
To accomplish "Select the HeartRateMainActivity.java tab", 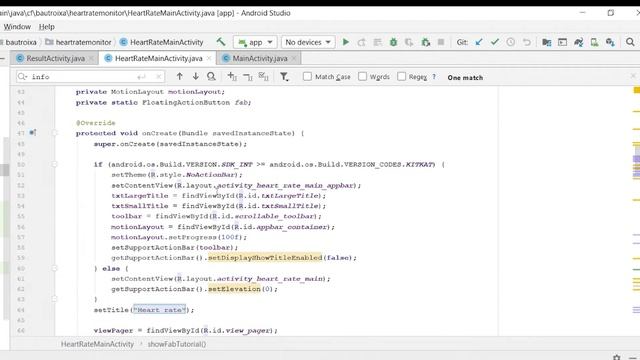I will coord(158,58).
